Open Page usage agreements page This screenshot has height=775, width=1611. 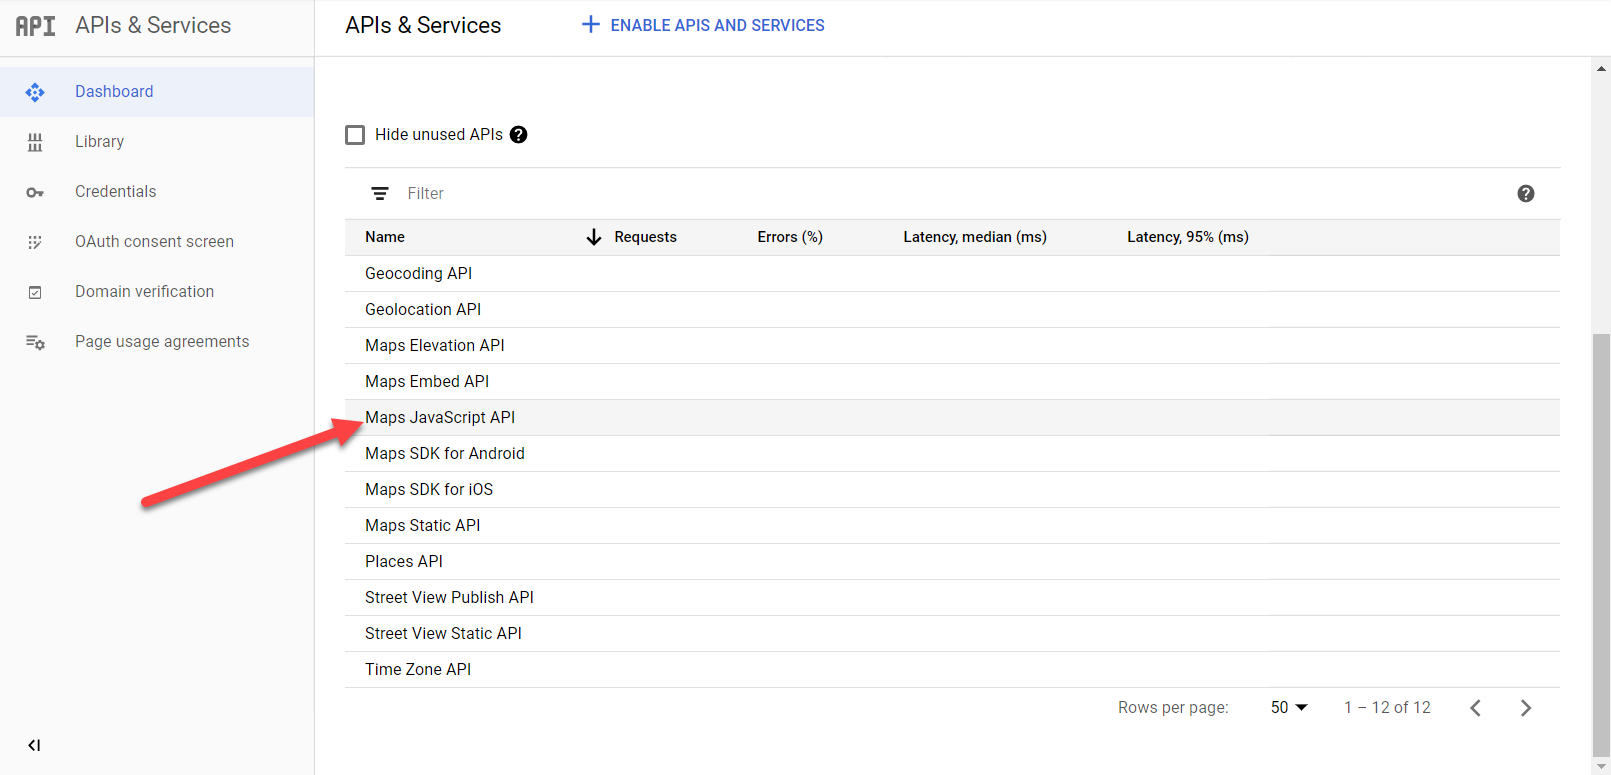point(157,342)
